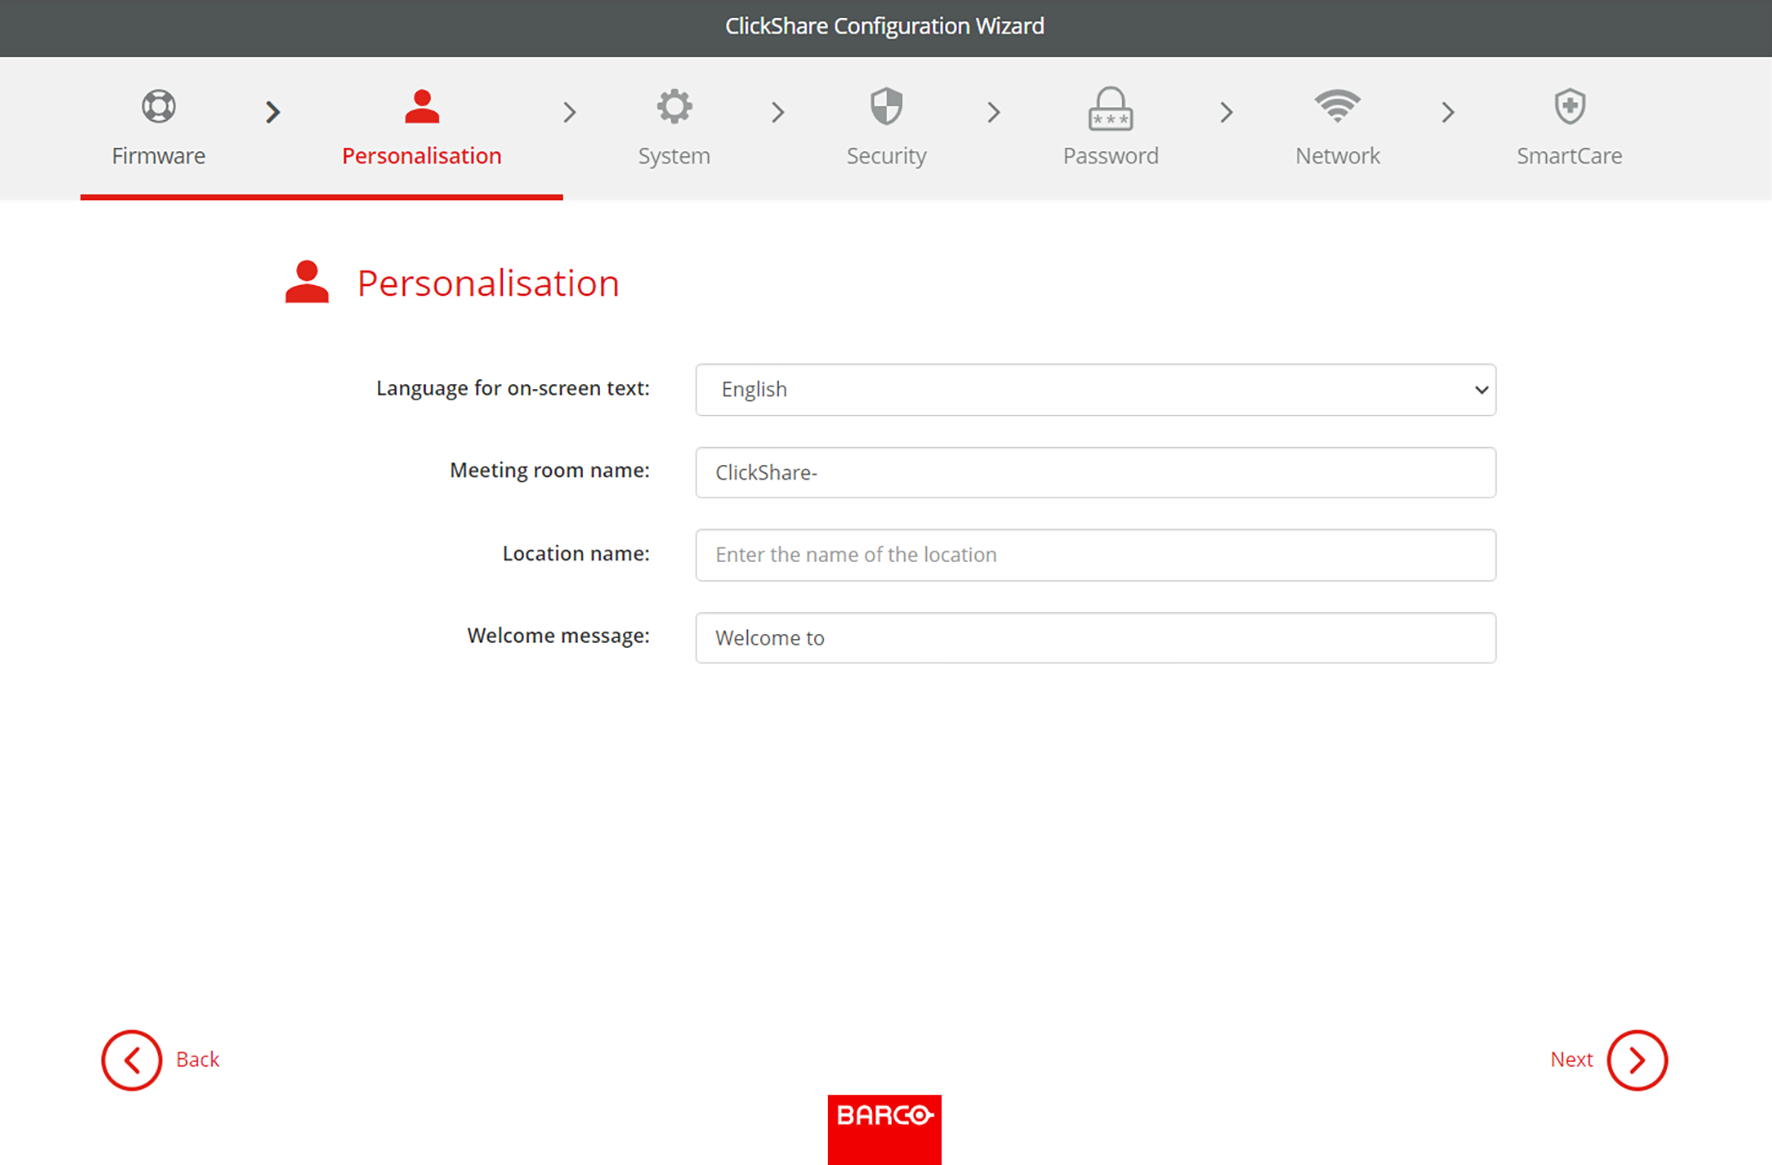This screenshot has width=1772, height=1165.
Task: Open the on-screen text language dropdown
Action: point(1096,390)
